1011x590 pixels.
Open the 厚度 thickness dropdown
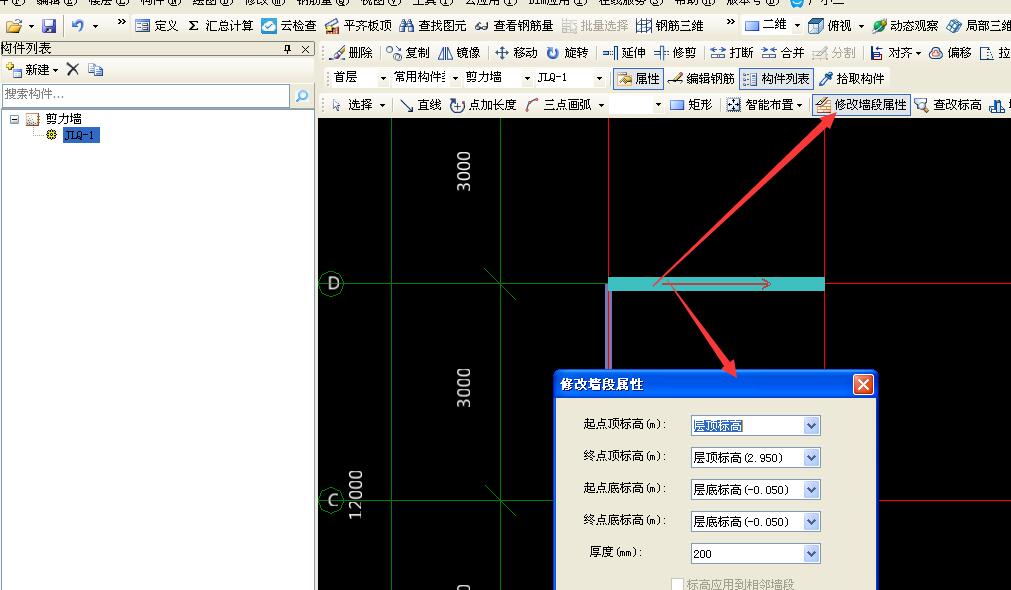[811, 553]
